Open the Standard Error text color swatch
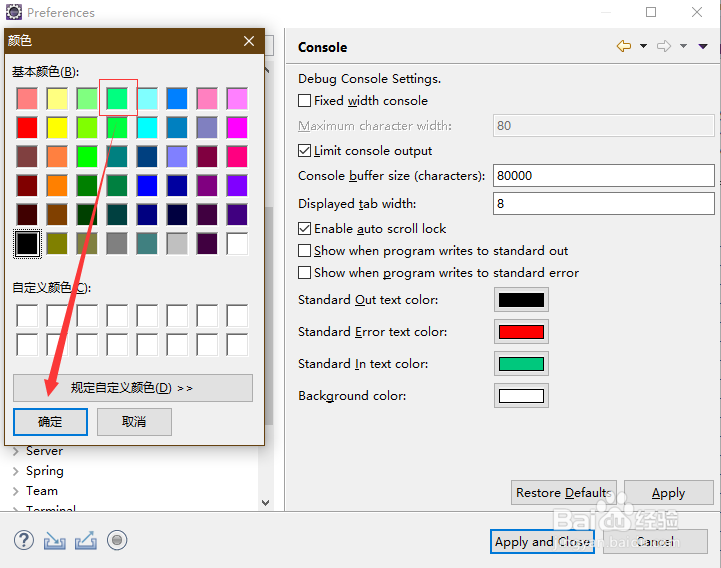This screenshot has width=721, height=568. pyautogui.click(x=521, y=332)
